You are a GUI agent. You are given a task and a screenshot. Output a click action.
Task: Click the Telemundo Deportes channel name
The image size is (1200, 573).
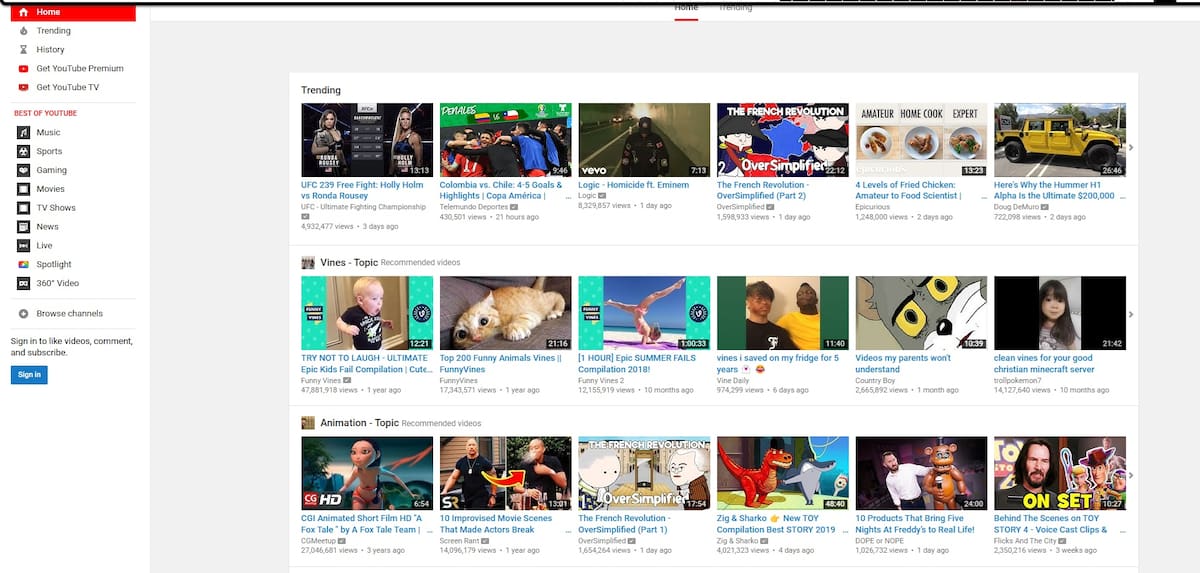click(x=475, y=207)
